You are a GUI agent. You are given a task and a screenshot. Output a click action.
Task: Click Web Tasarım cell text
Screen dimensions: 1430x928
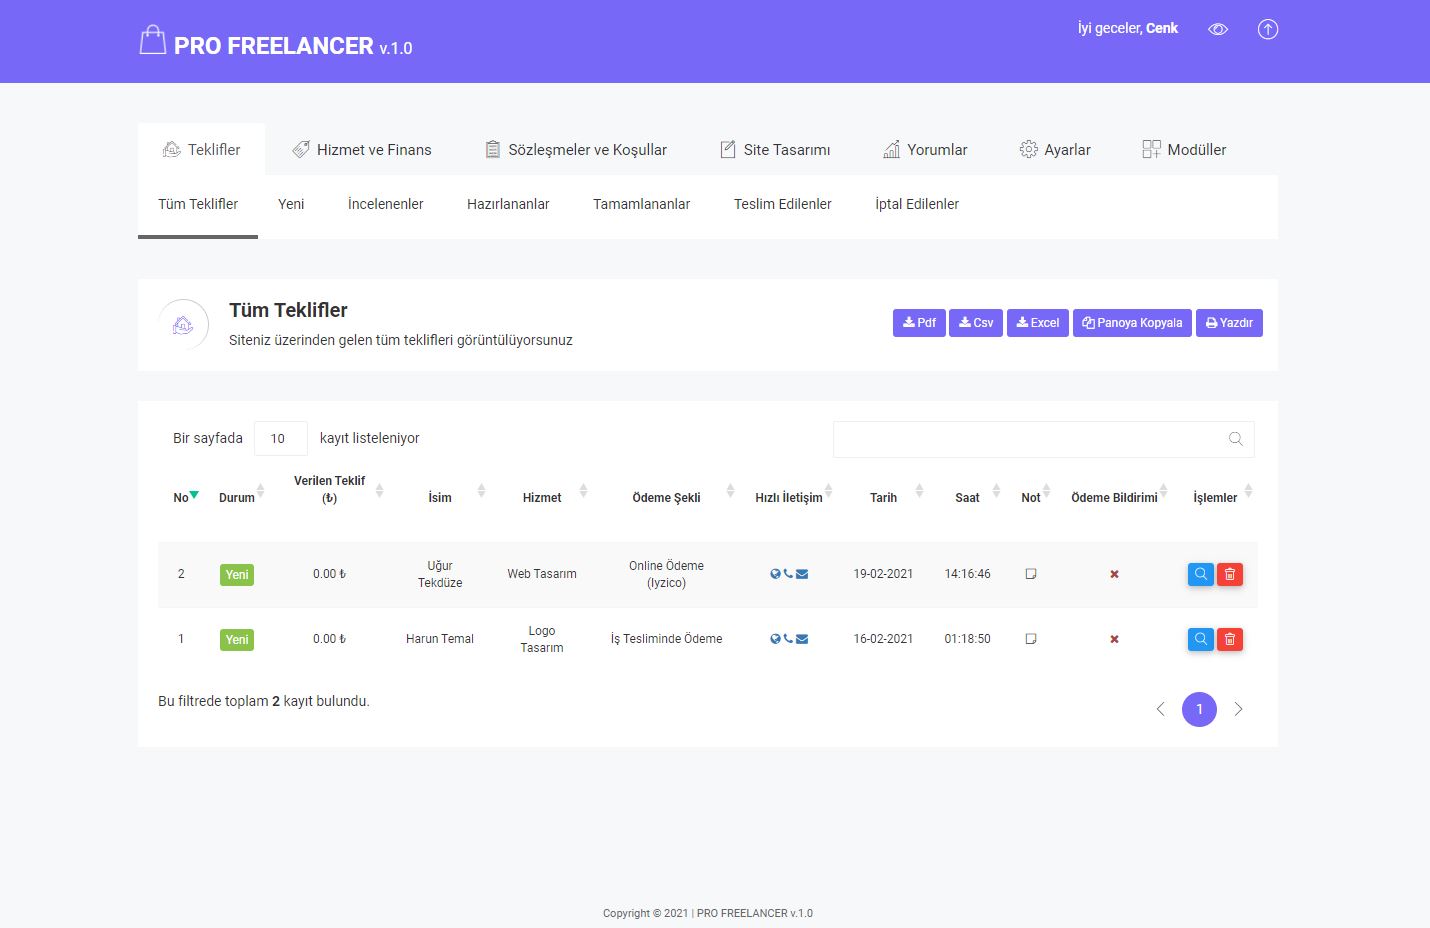pyautogui.click(x=542, y=574)
